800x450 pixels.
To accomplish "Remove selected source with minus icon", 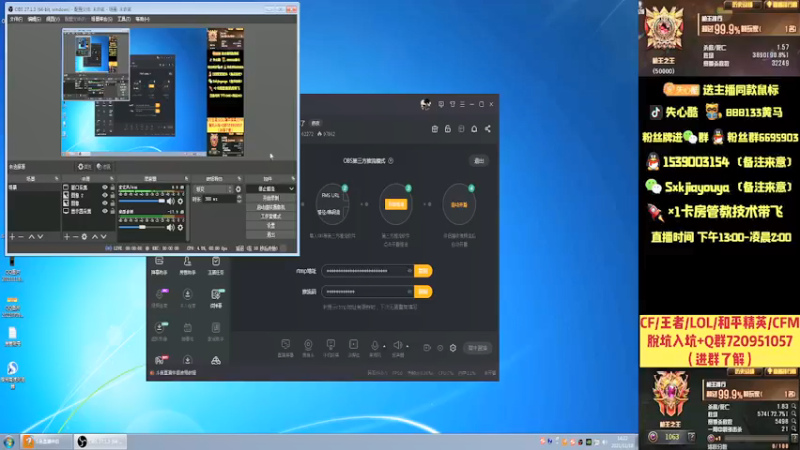I will tap(76, 237).
